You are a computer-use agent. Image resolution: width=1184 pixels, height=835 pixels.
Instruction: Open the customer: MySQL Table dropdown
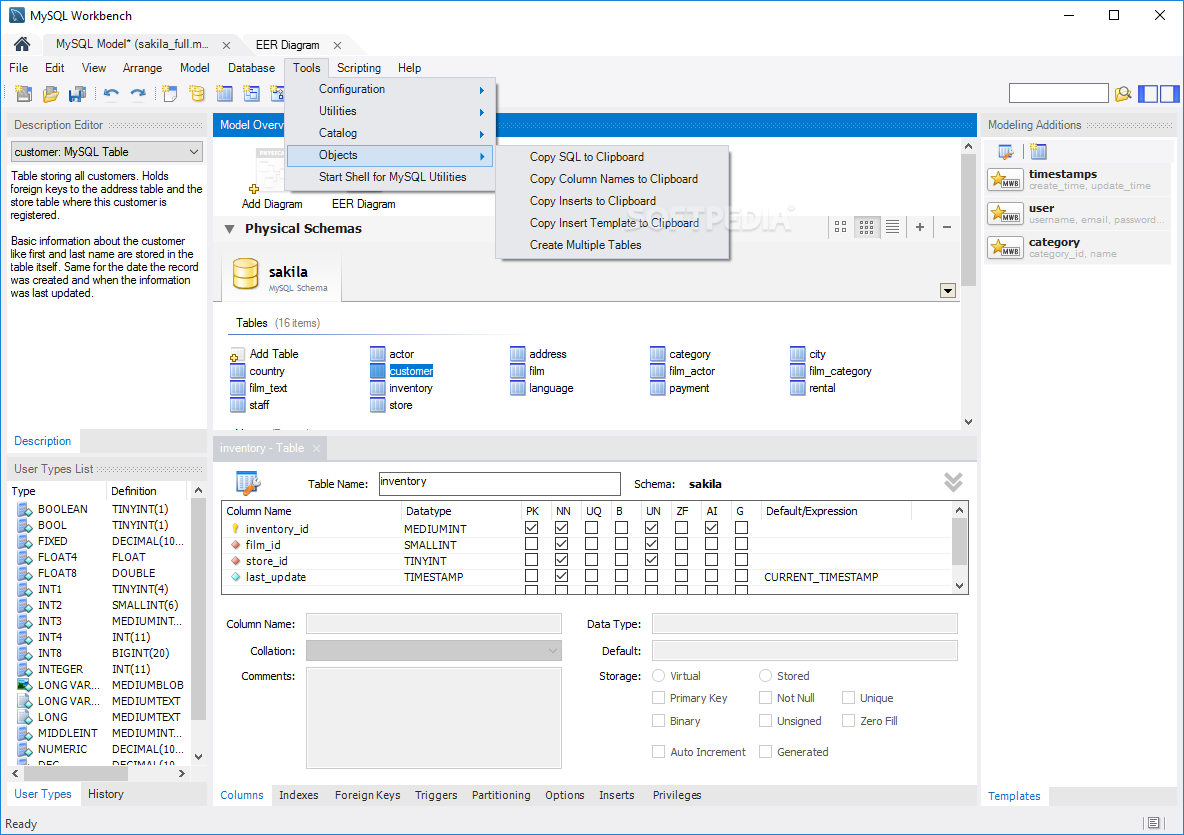tap(107, 152)
